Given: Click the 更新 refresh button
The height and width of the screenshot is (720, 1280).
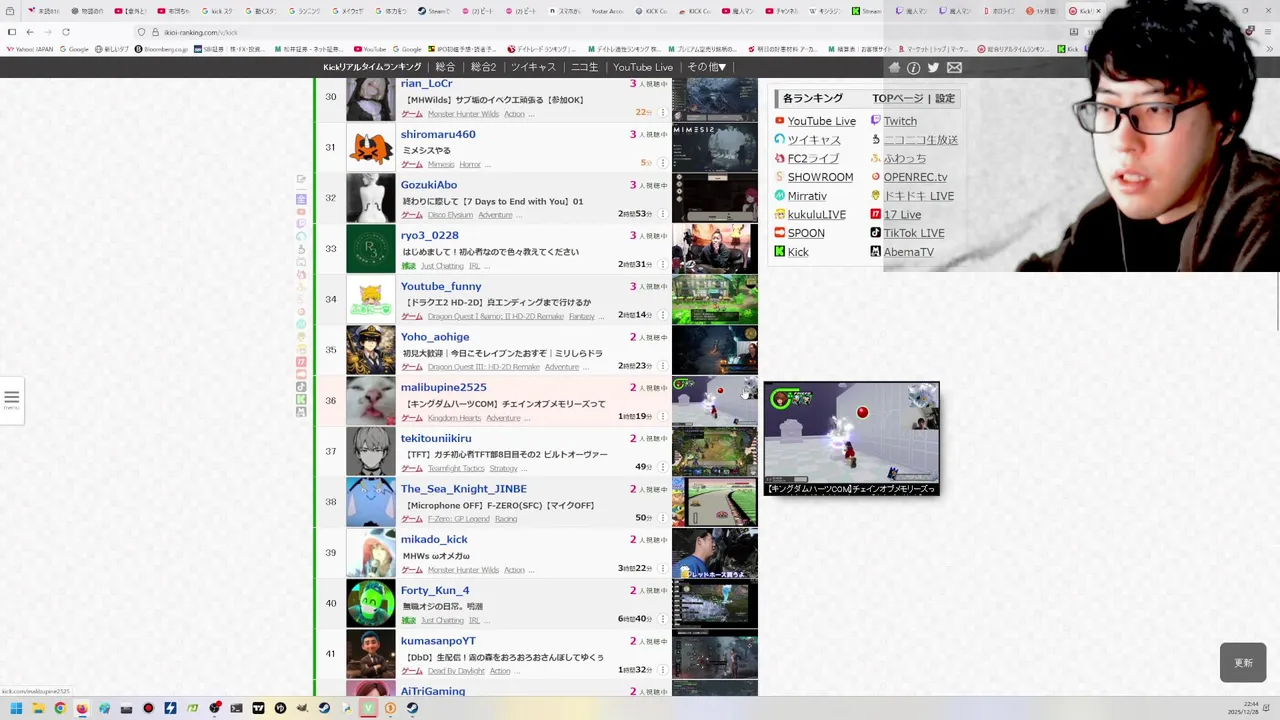Looking at the screenshot, I should (1243, 662).
